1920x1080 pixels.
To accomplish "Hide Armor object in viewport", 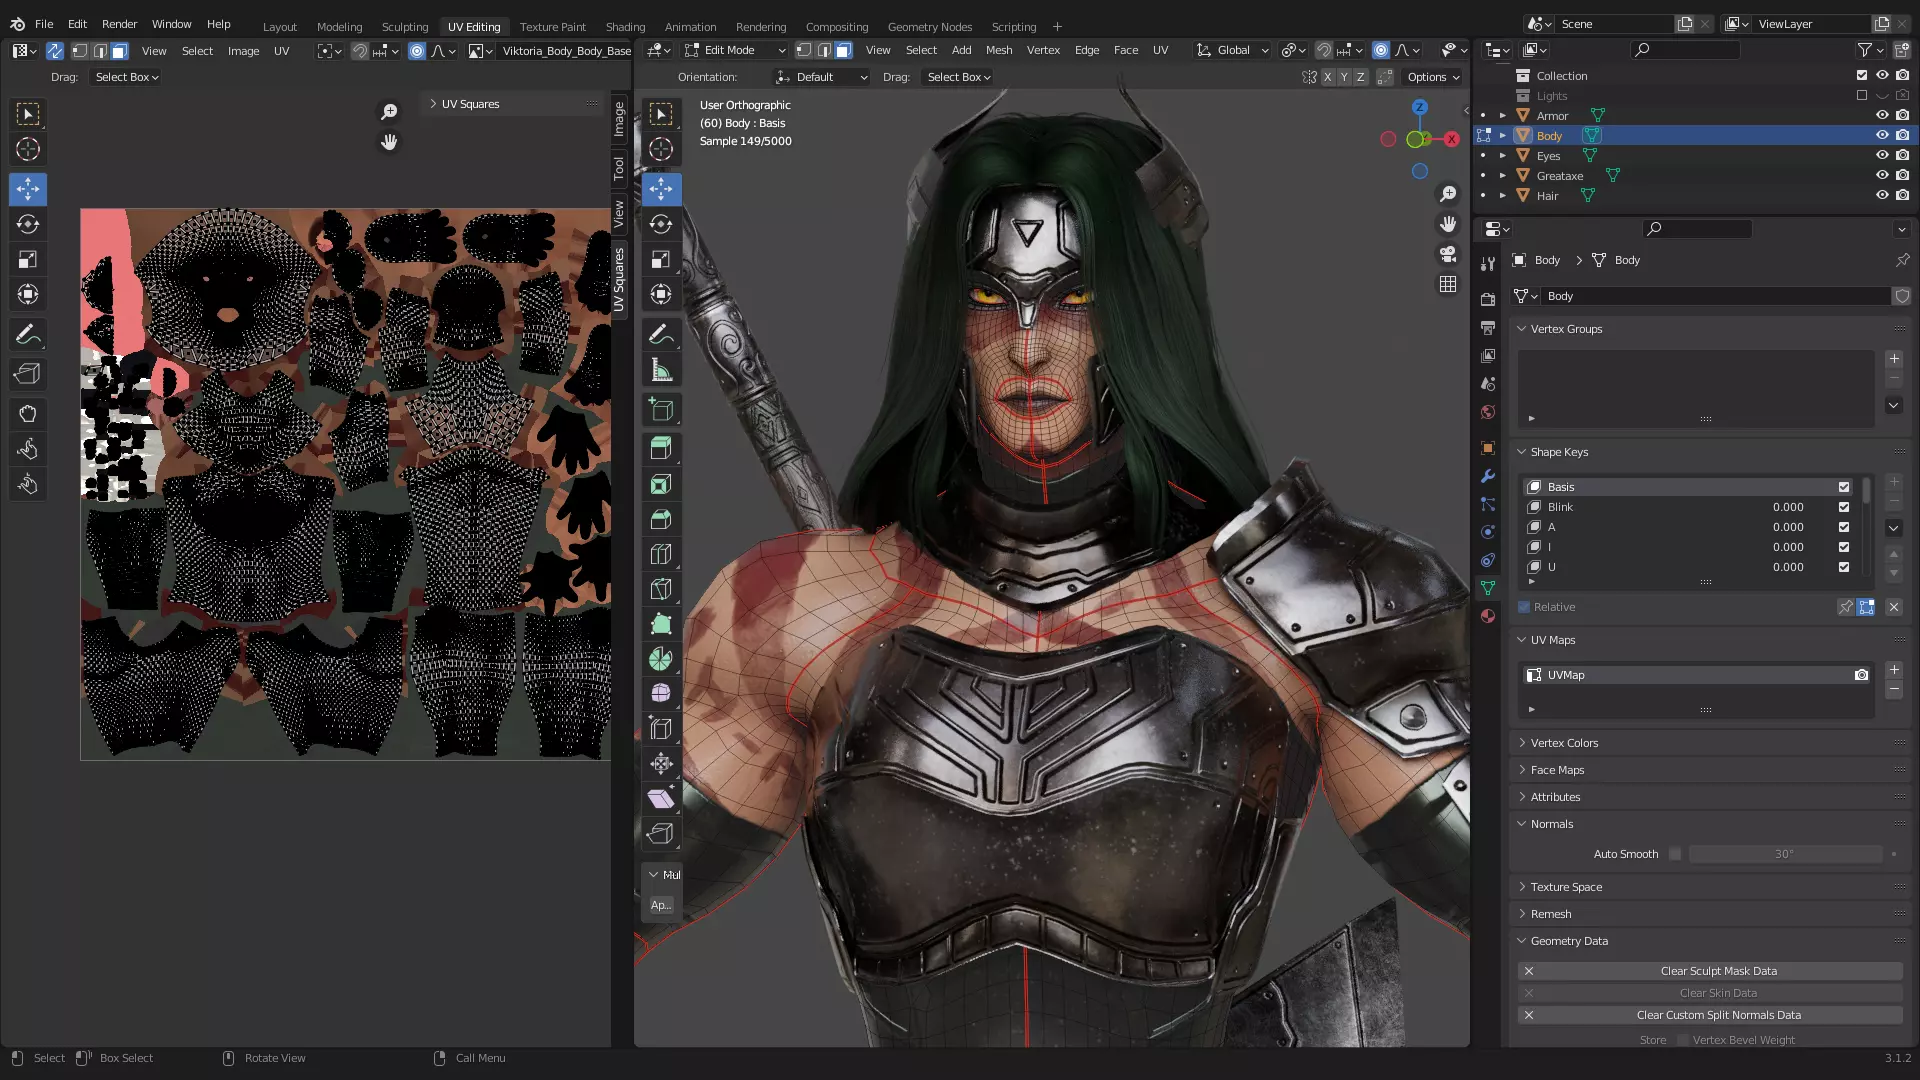I will click(1882, 116).
